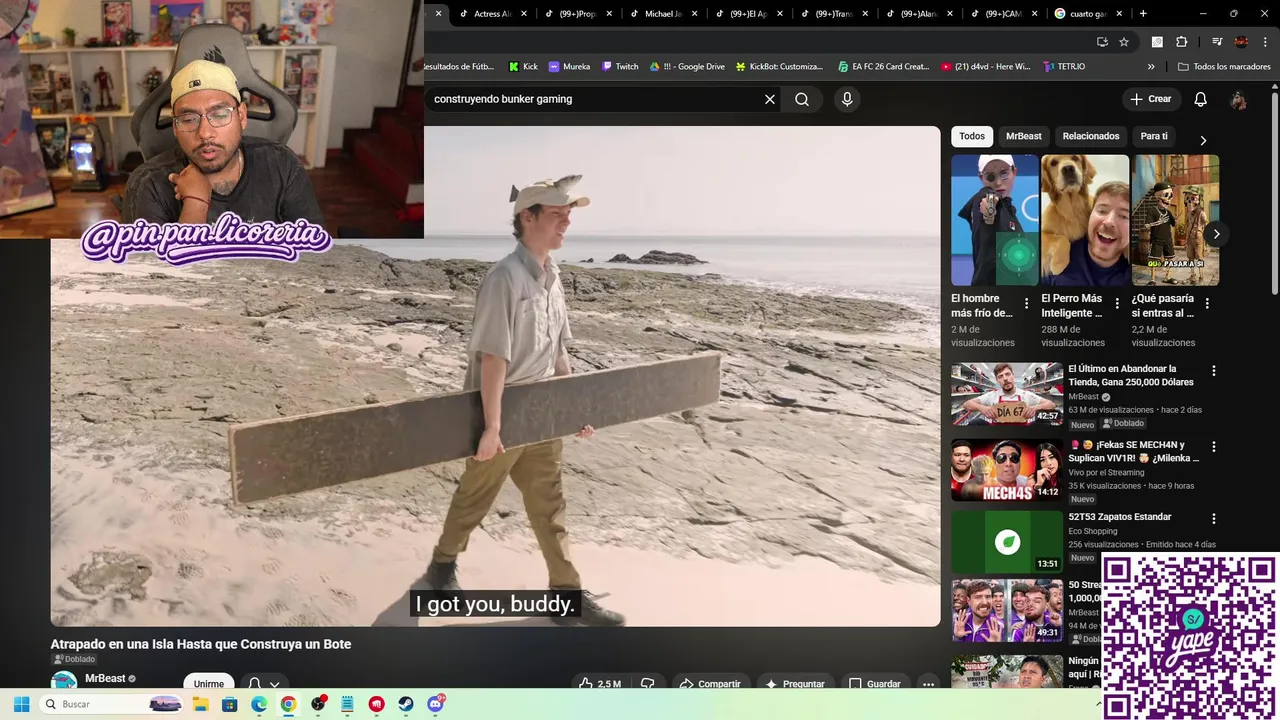Viewport: 1280px width, 720px height.
Task: Open Chrome three-dot menu
Action: tap(1265, 42)
